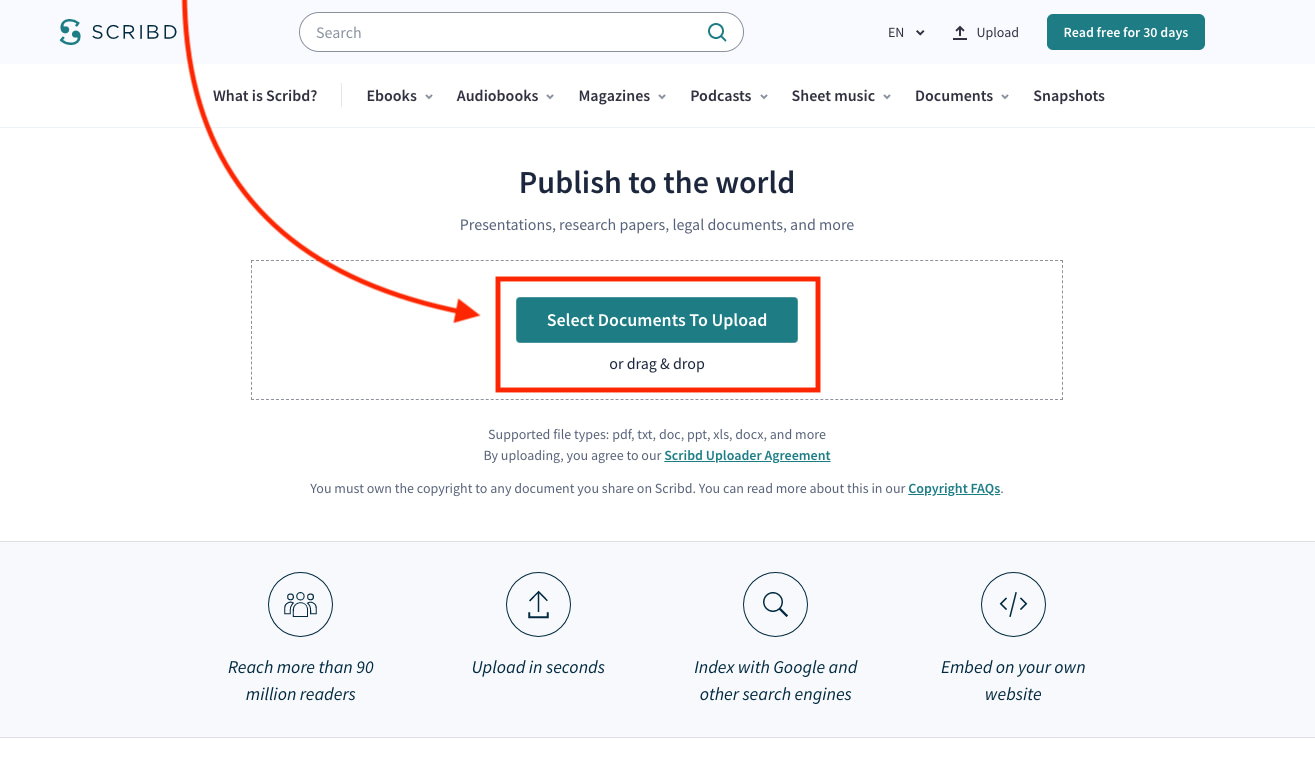Viewport: 1315px width, 761px height.
Task: Select the Snapshots menu item
Action: pos(1069,95)
